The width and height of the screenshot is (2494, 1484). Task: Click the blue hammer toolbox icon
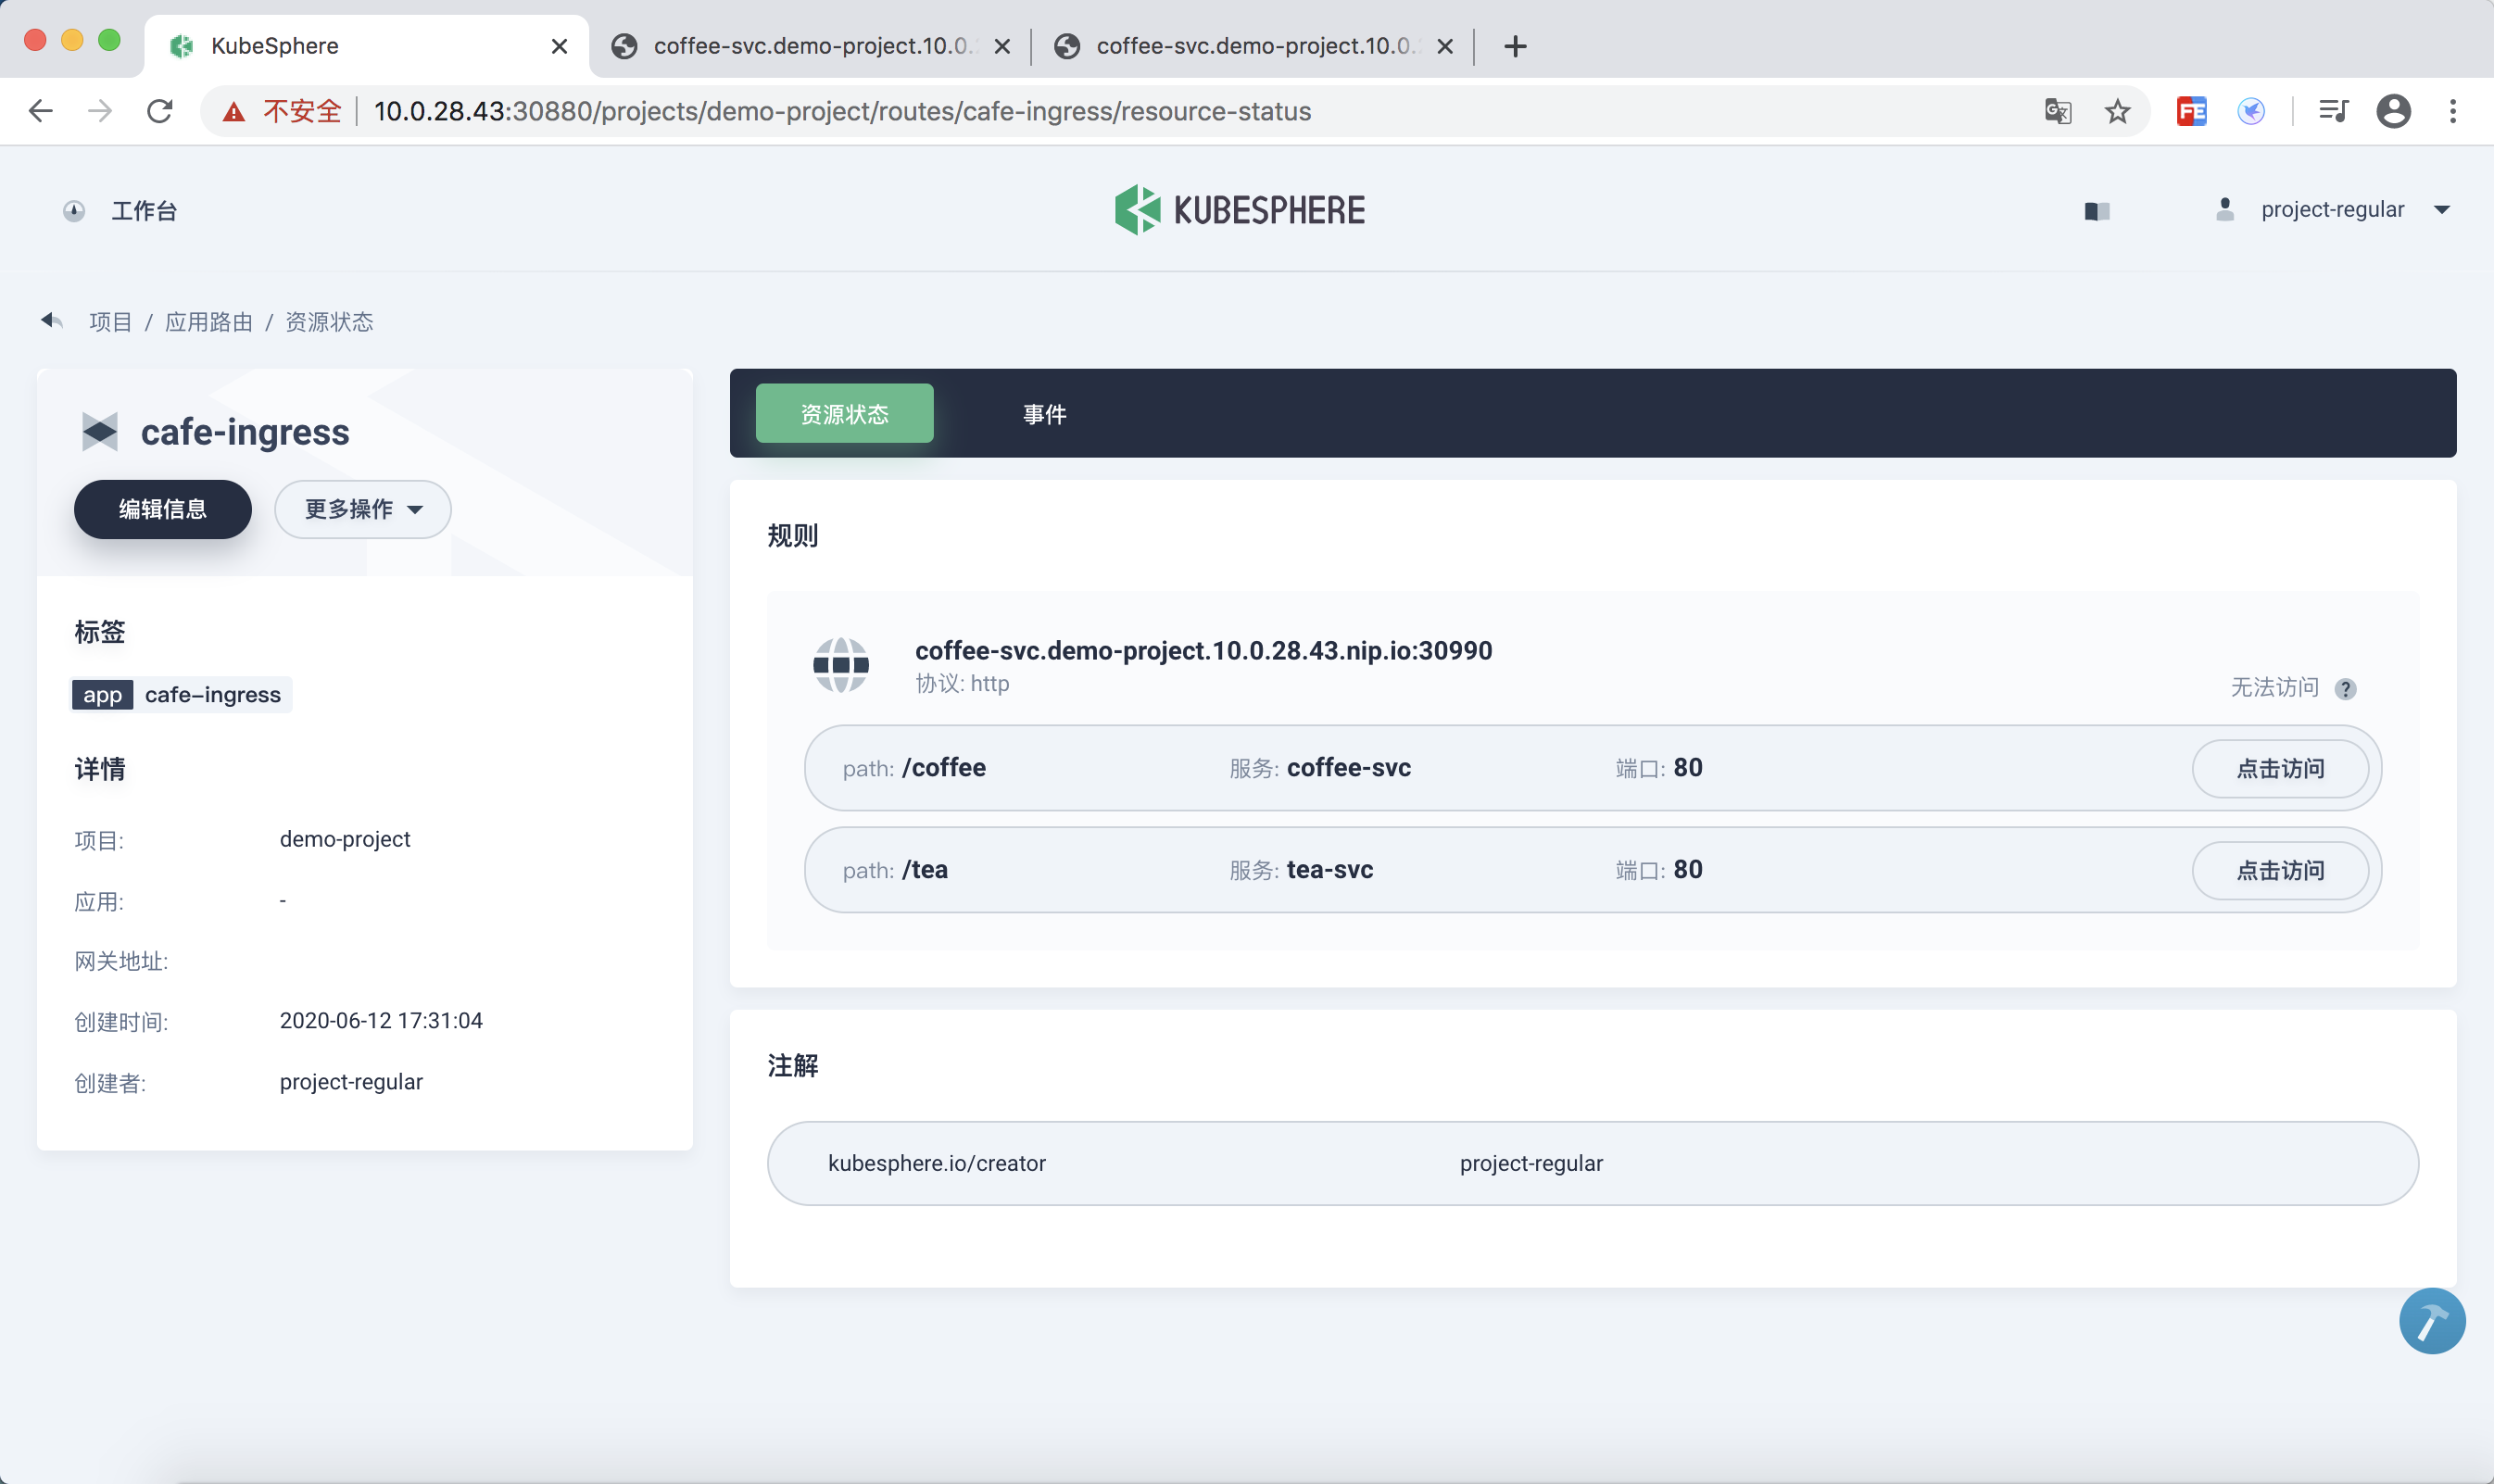click(2431, 1320)
